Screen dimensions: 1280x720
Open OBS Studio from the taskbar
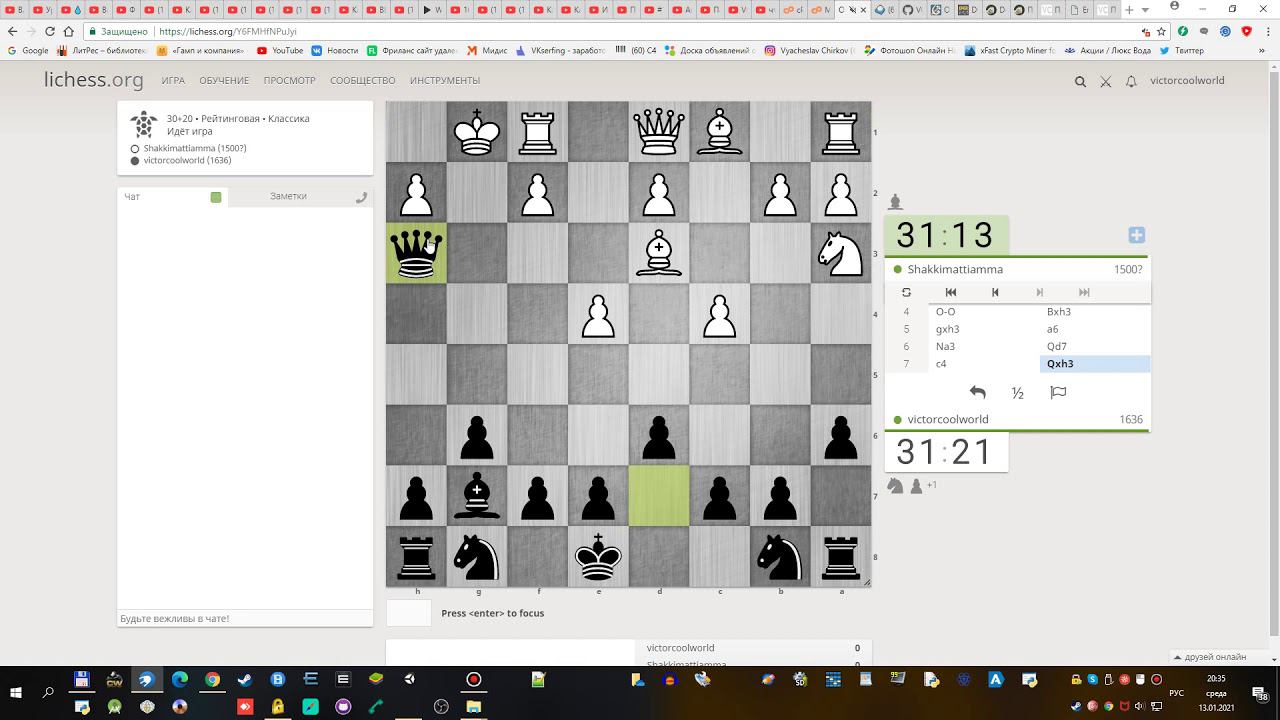441,707
